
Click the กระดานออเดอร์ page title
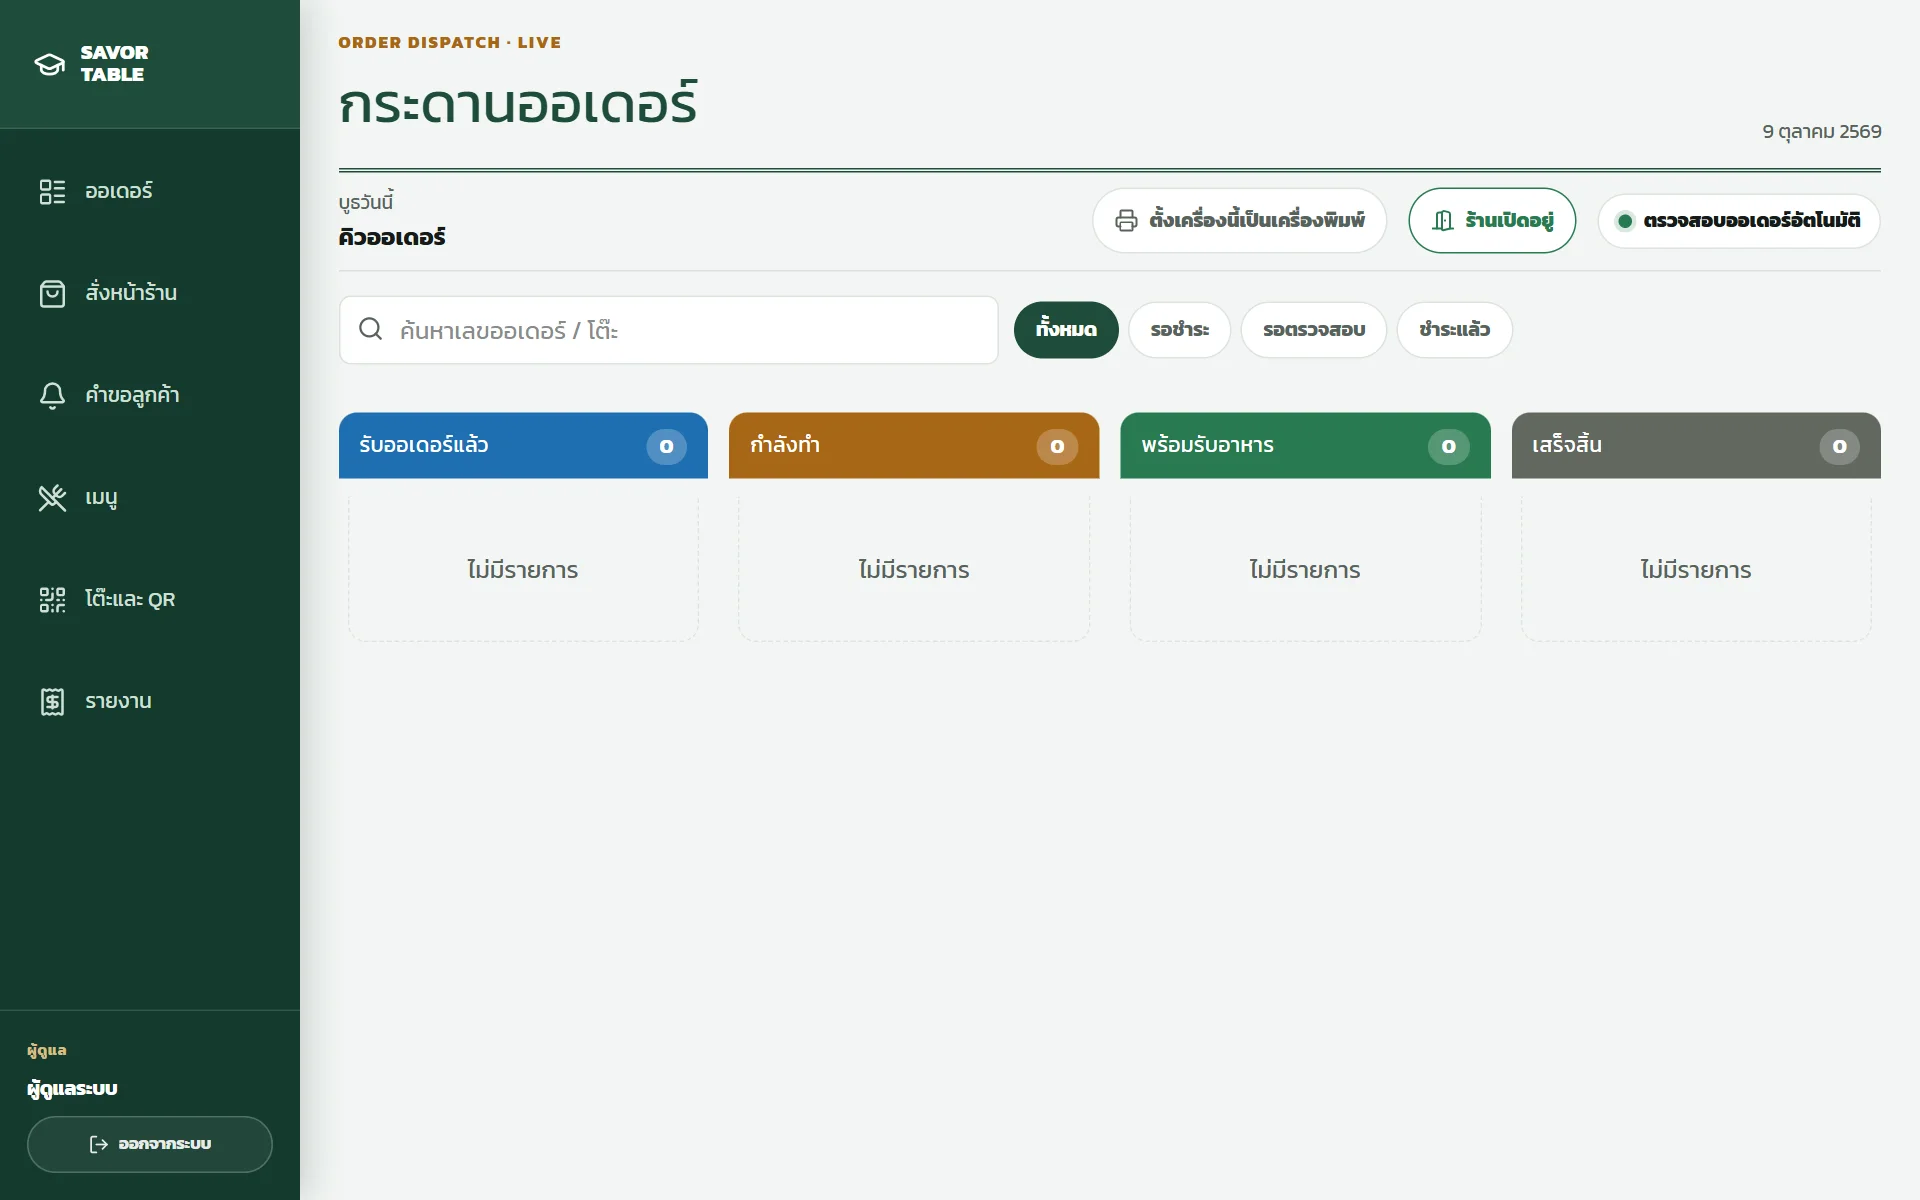pos(518,104)
